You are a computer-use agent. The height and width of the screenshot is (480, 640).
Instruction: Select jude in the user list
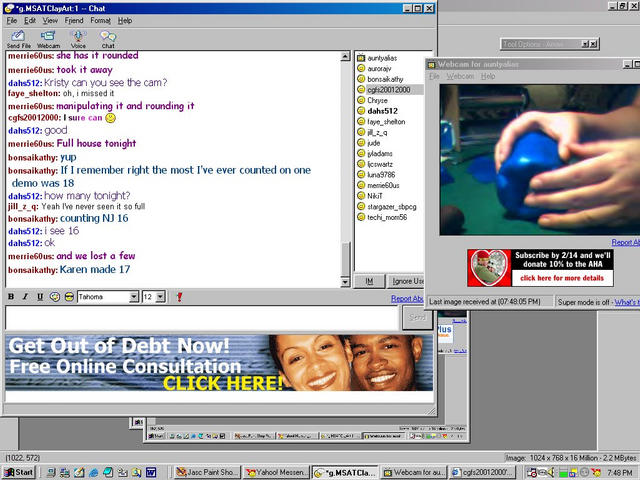pos(373,143)
